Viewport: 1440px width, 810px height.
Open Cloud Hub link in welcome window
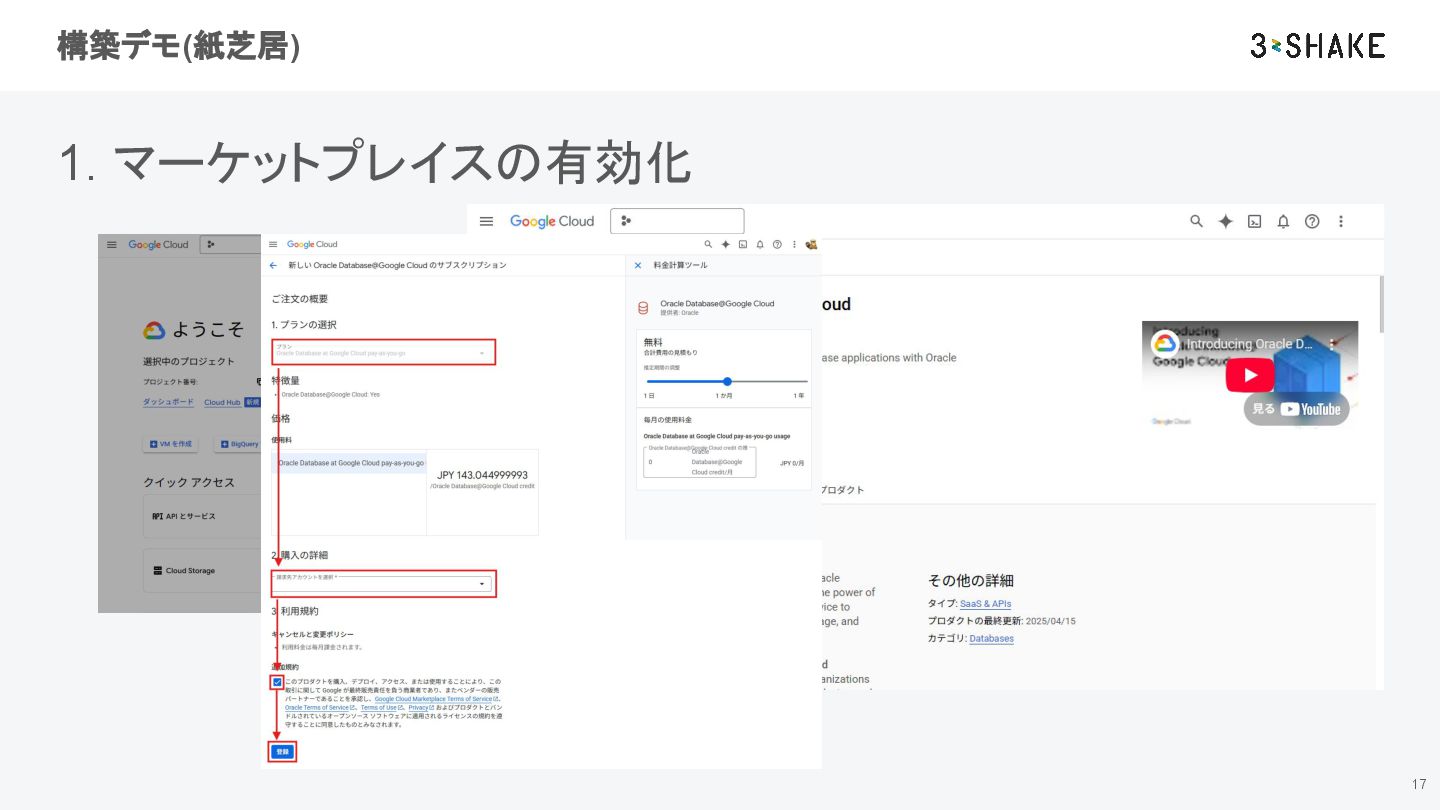(x=222, y=402)
